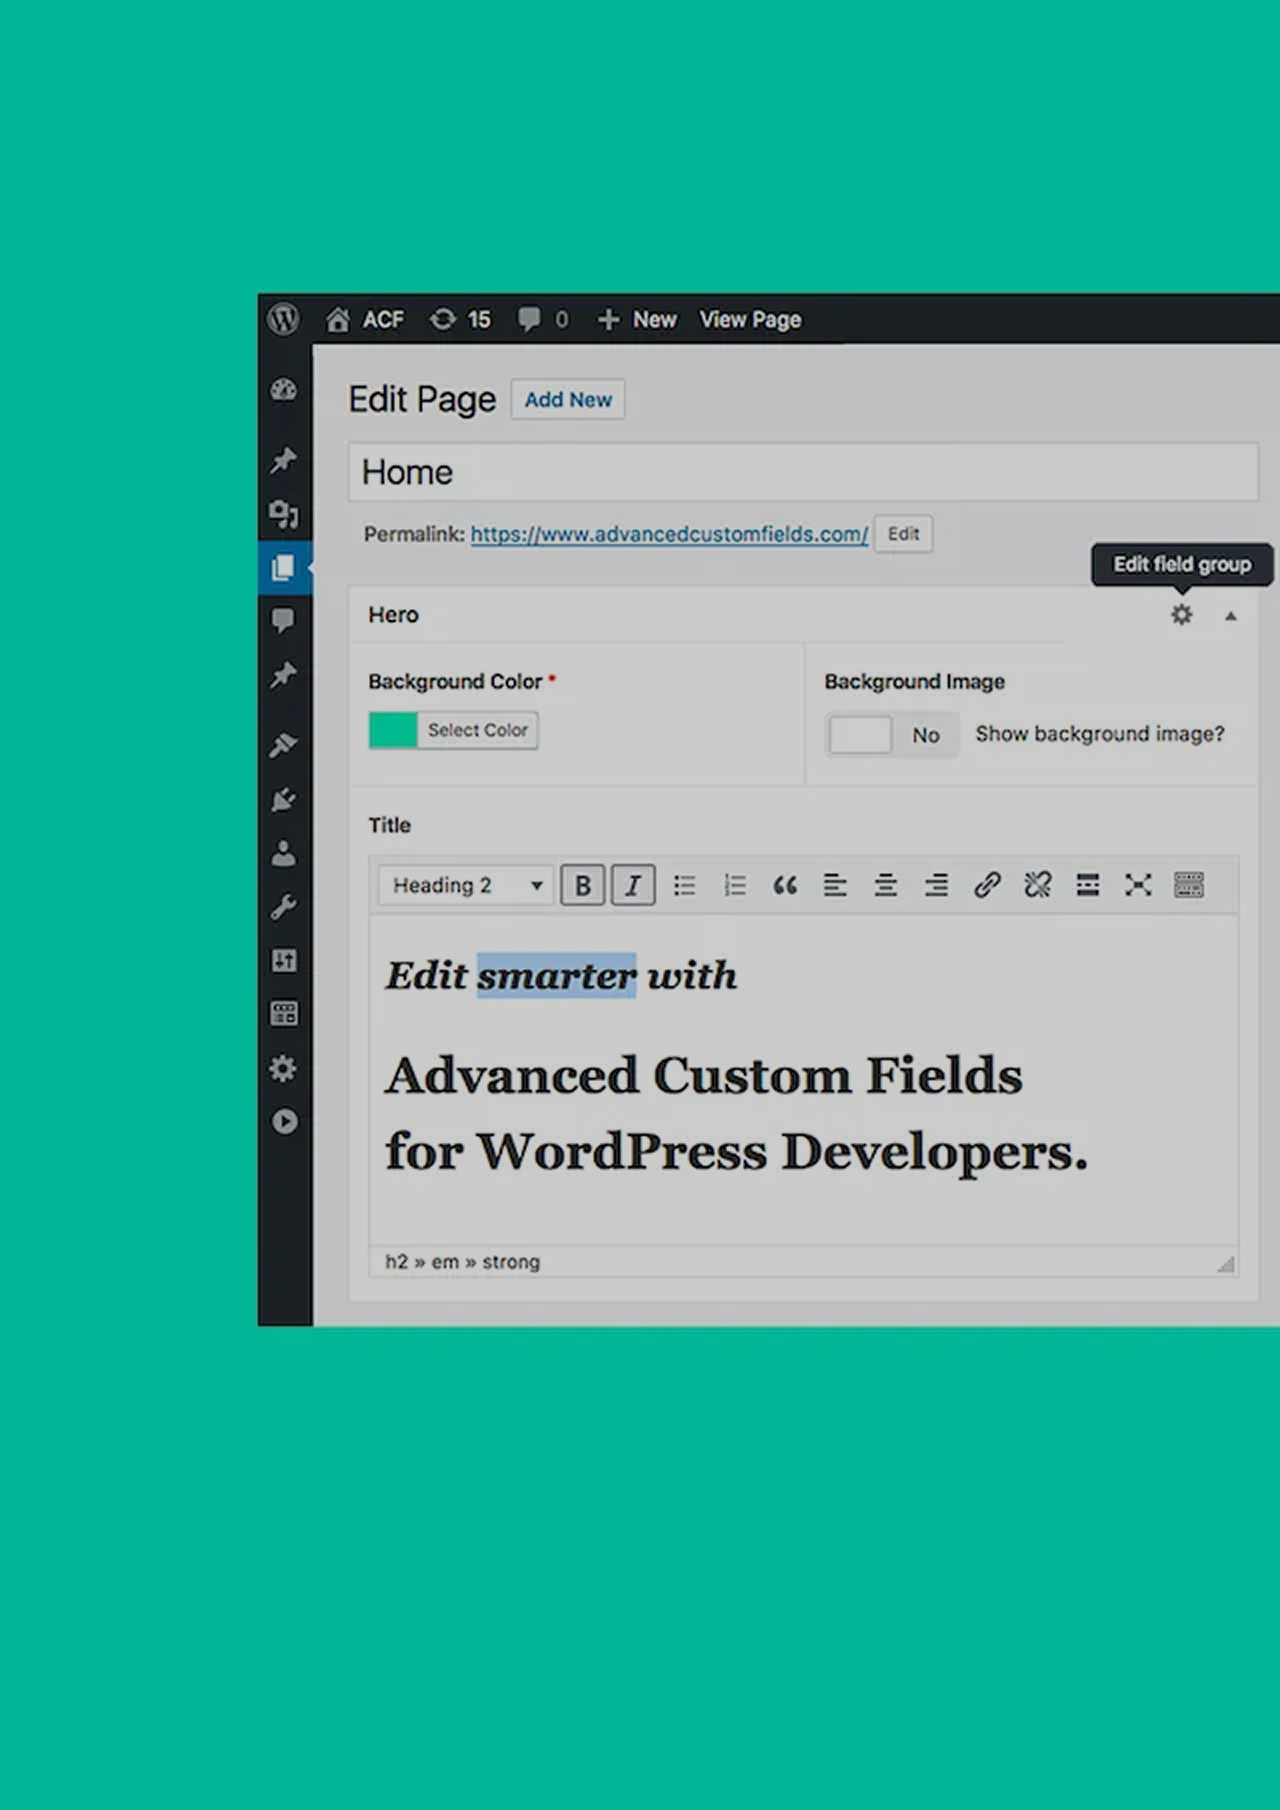
Task: Click View Page in the admin bar
Action: (x=750, y=320)
